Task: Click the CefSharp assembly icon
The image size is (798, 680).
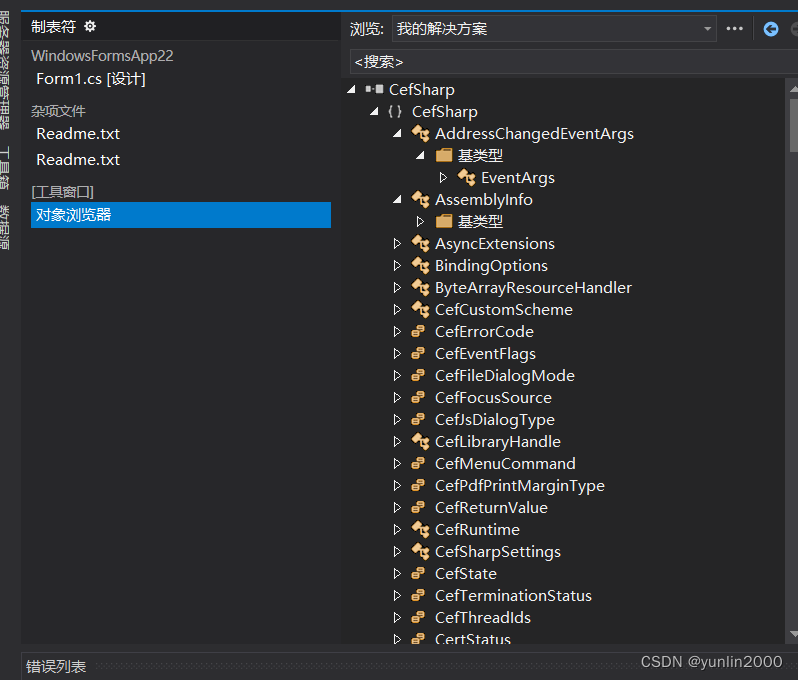Action: coord(374,90)
